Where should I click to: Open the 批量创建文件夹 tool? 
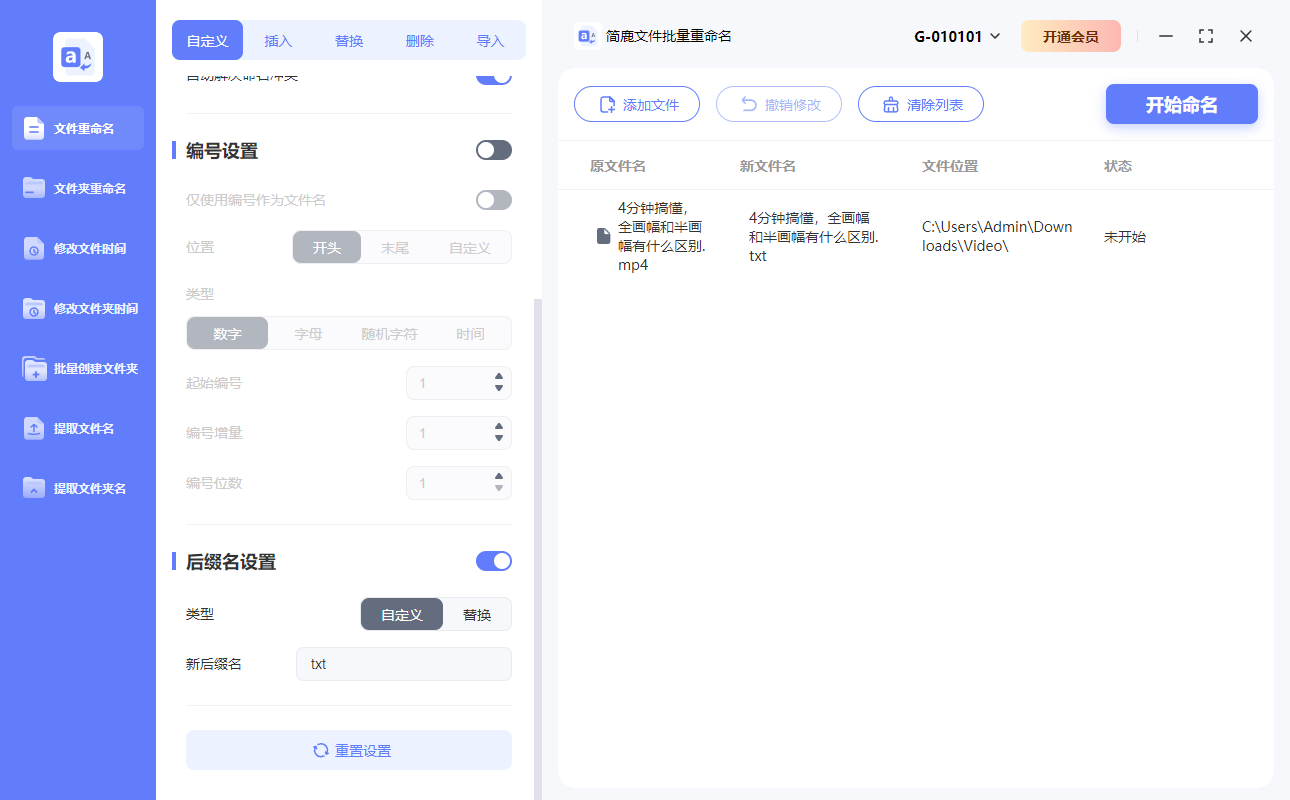[x=77, y=368]
